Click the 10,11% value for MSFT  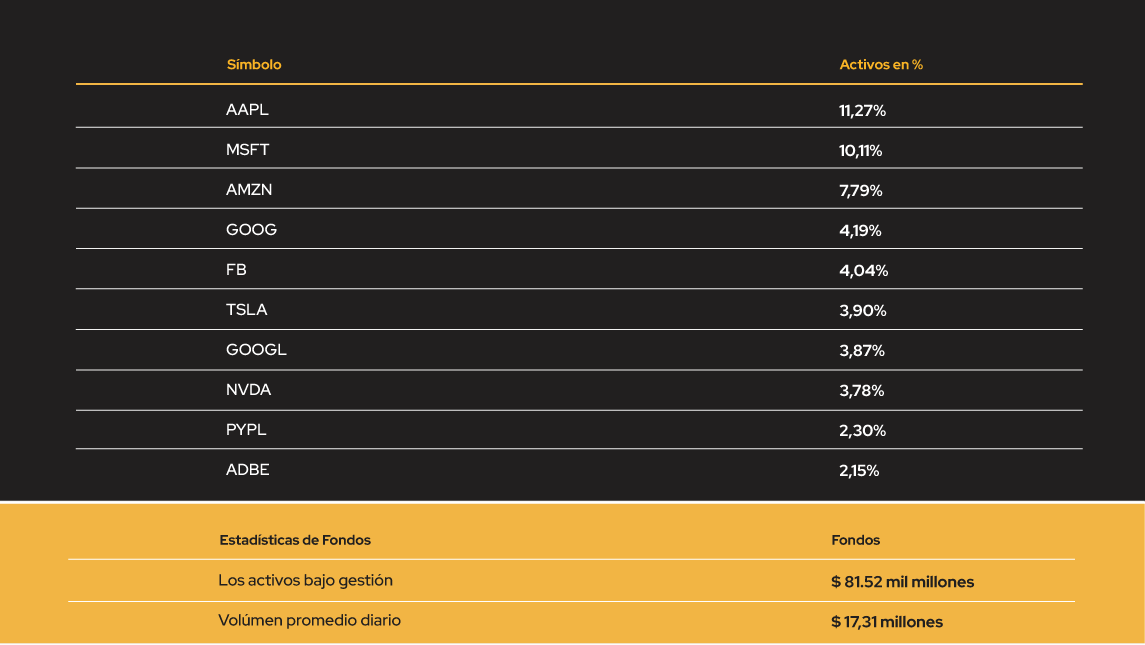860,151
